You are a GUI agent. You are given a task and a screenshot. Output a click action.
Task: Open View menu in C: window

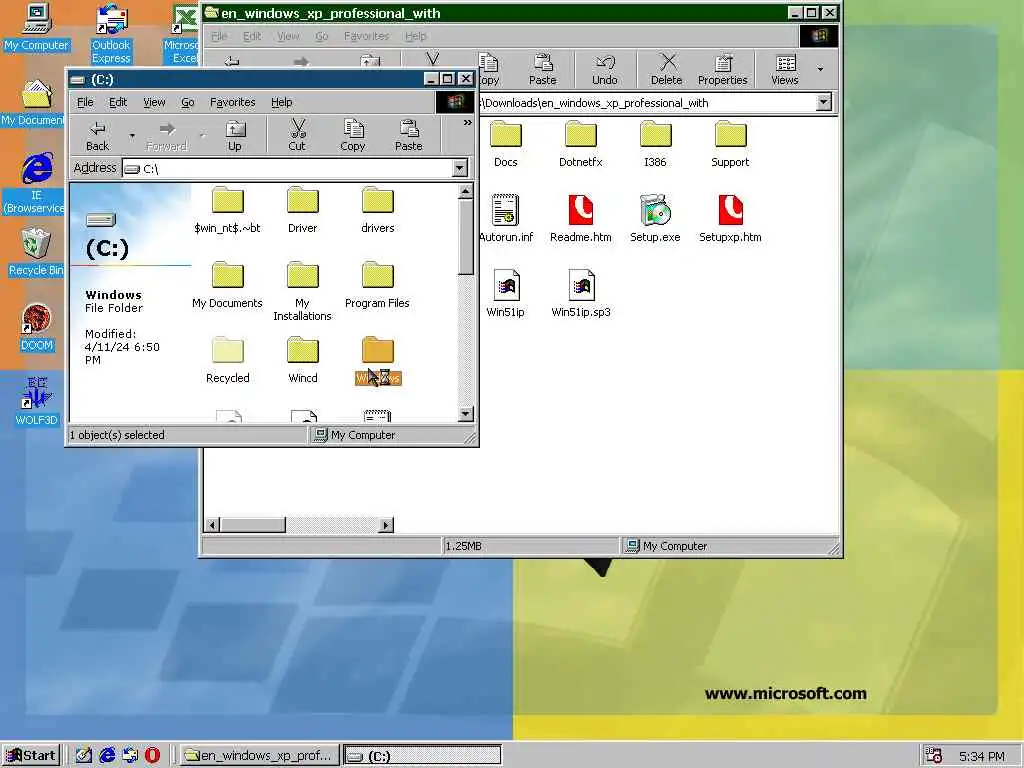pos(154,102)
